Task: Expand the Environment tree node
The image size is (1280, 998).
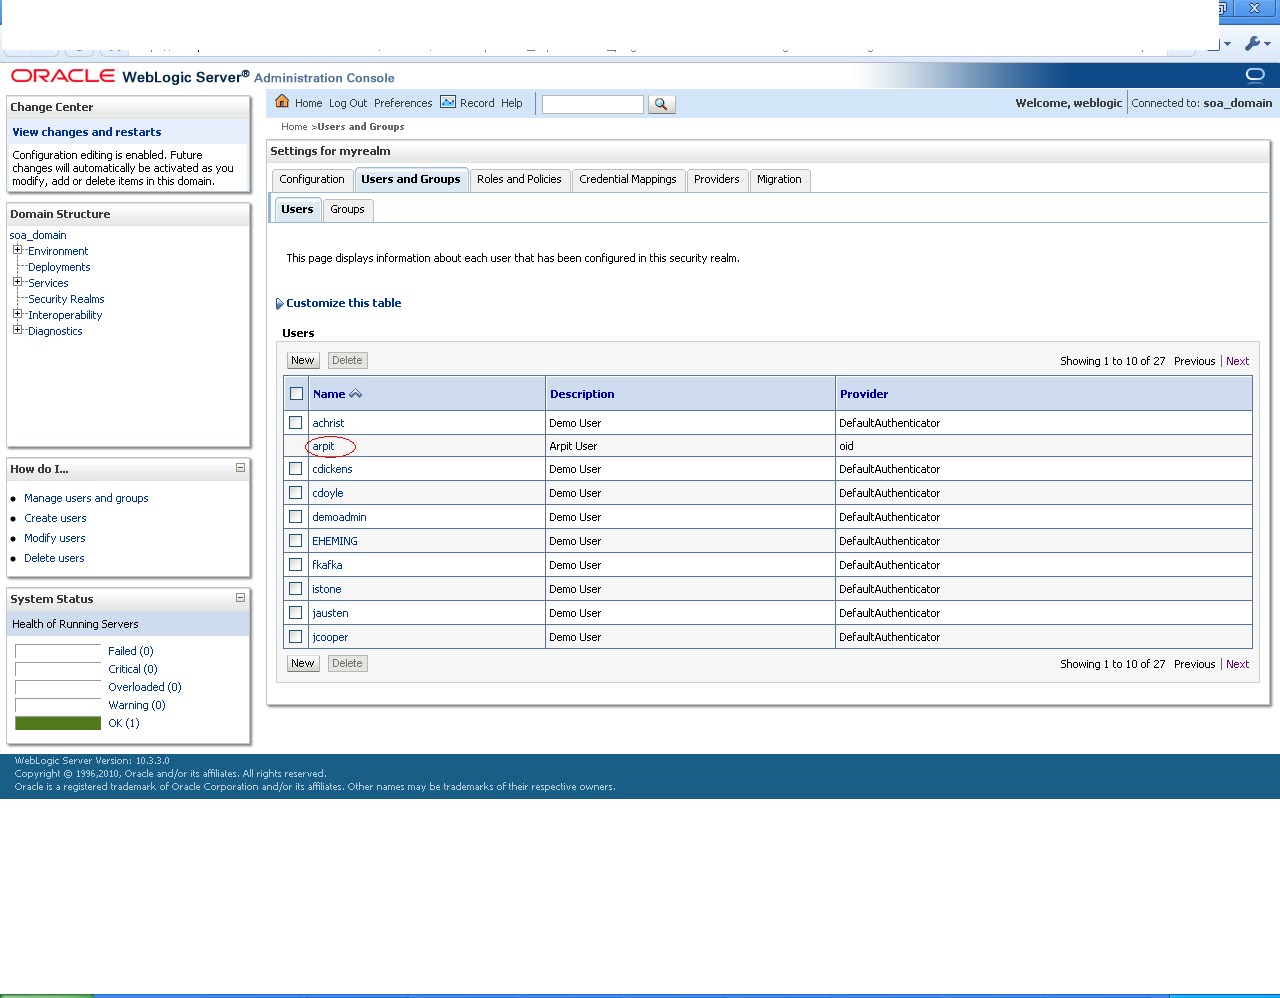Action: pos(17,250)
